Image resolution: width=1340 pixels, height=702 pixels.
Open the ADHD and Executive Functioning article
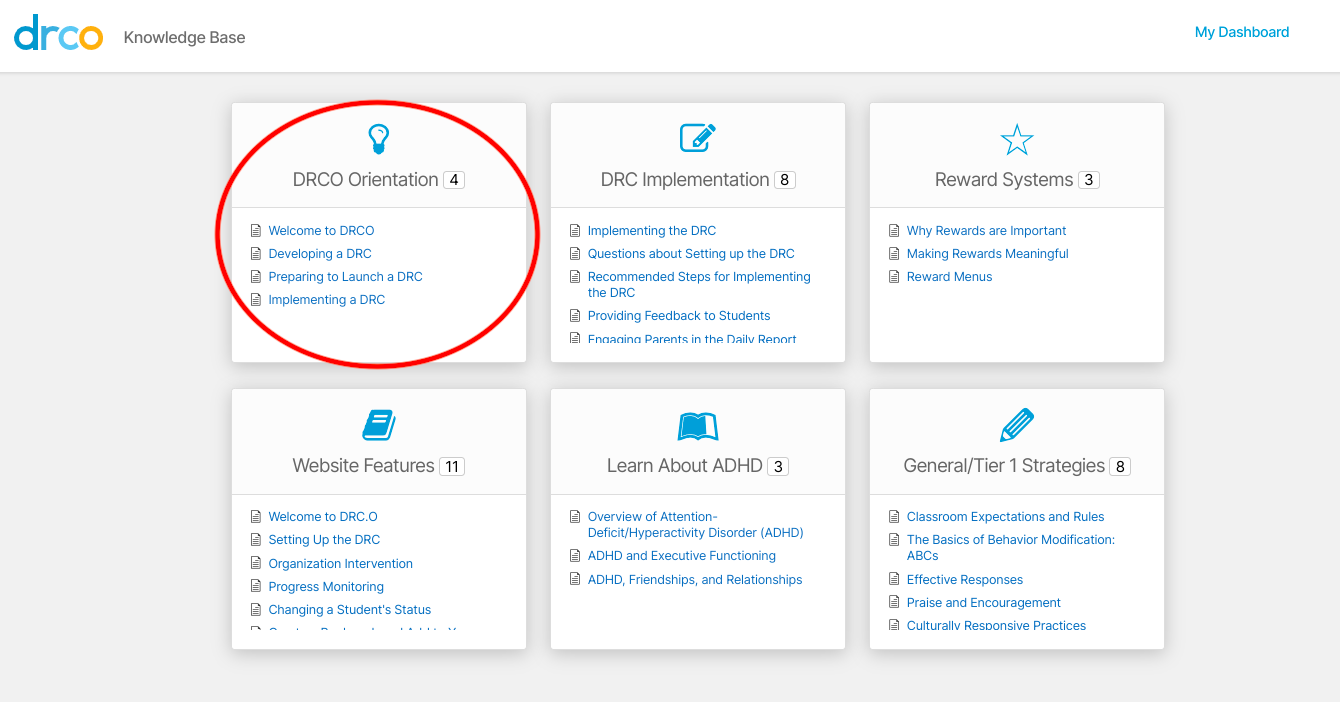(681, 555)
